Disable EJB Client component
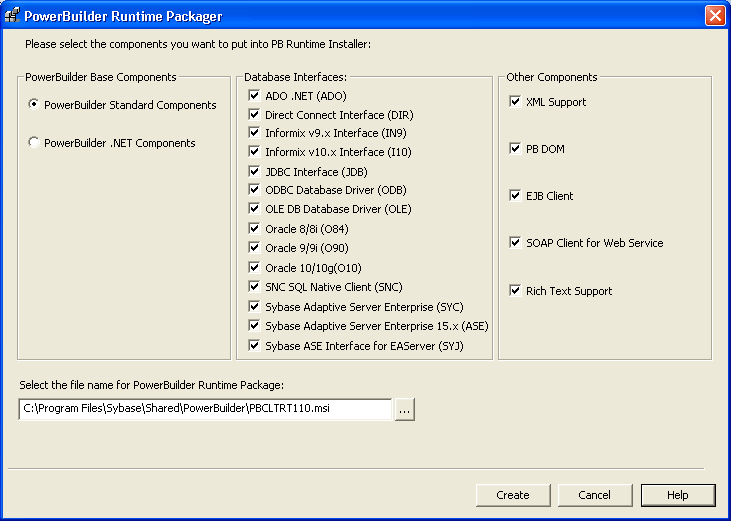The height and width of the screenshot is (521, 731). click(515, 195)
